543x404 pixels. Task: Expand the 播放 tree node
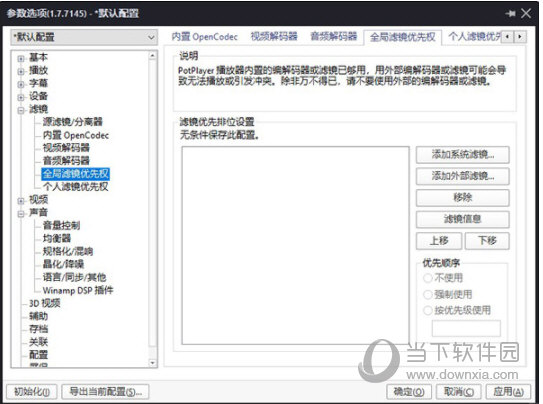[21, 71]
